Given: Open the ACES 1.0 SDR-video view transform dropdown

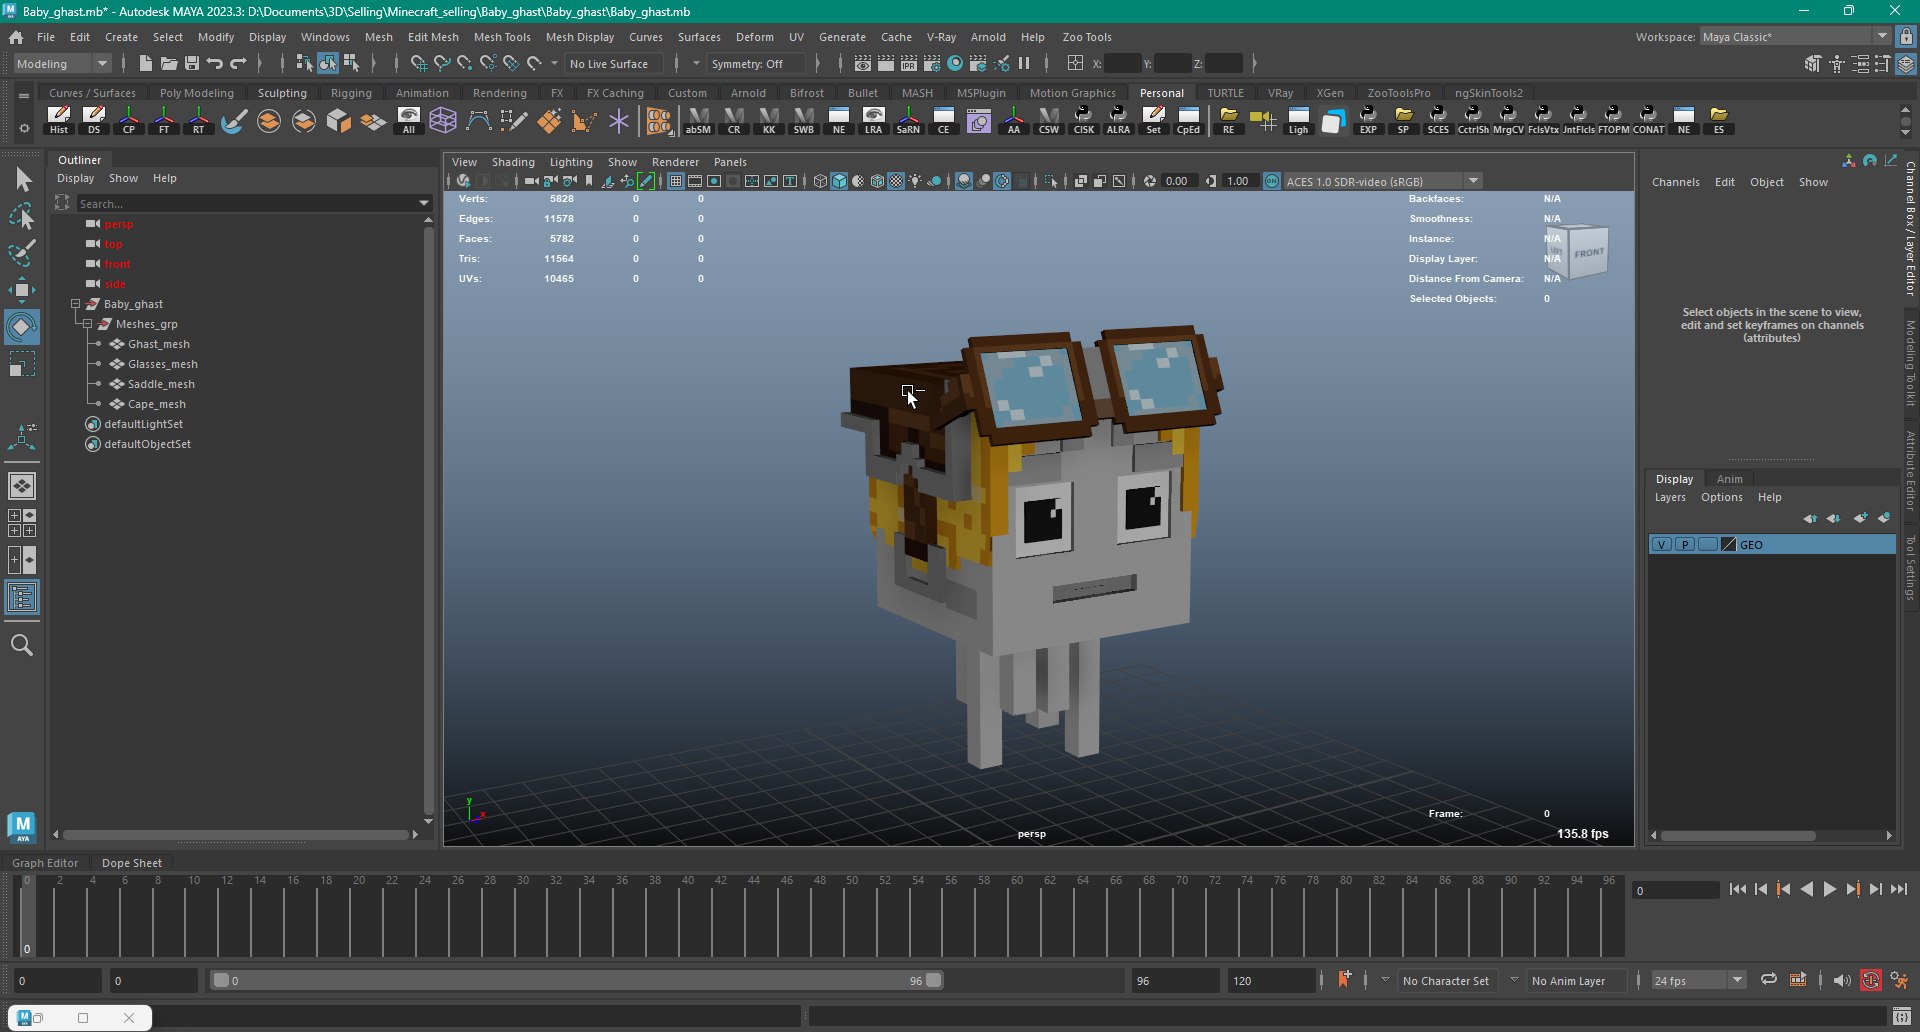Looking at the screenshot, I should click(1382, 181).
